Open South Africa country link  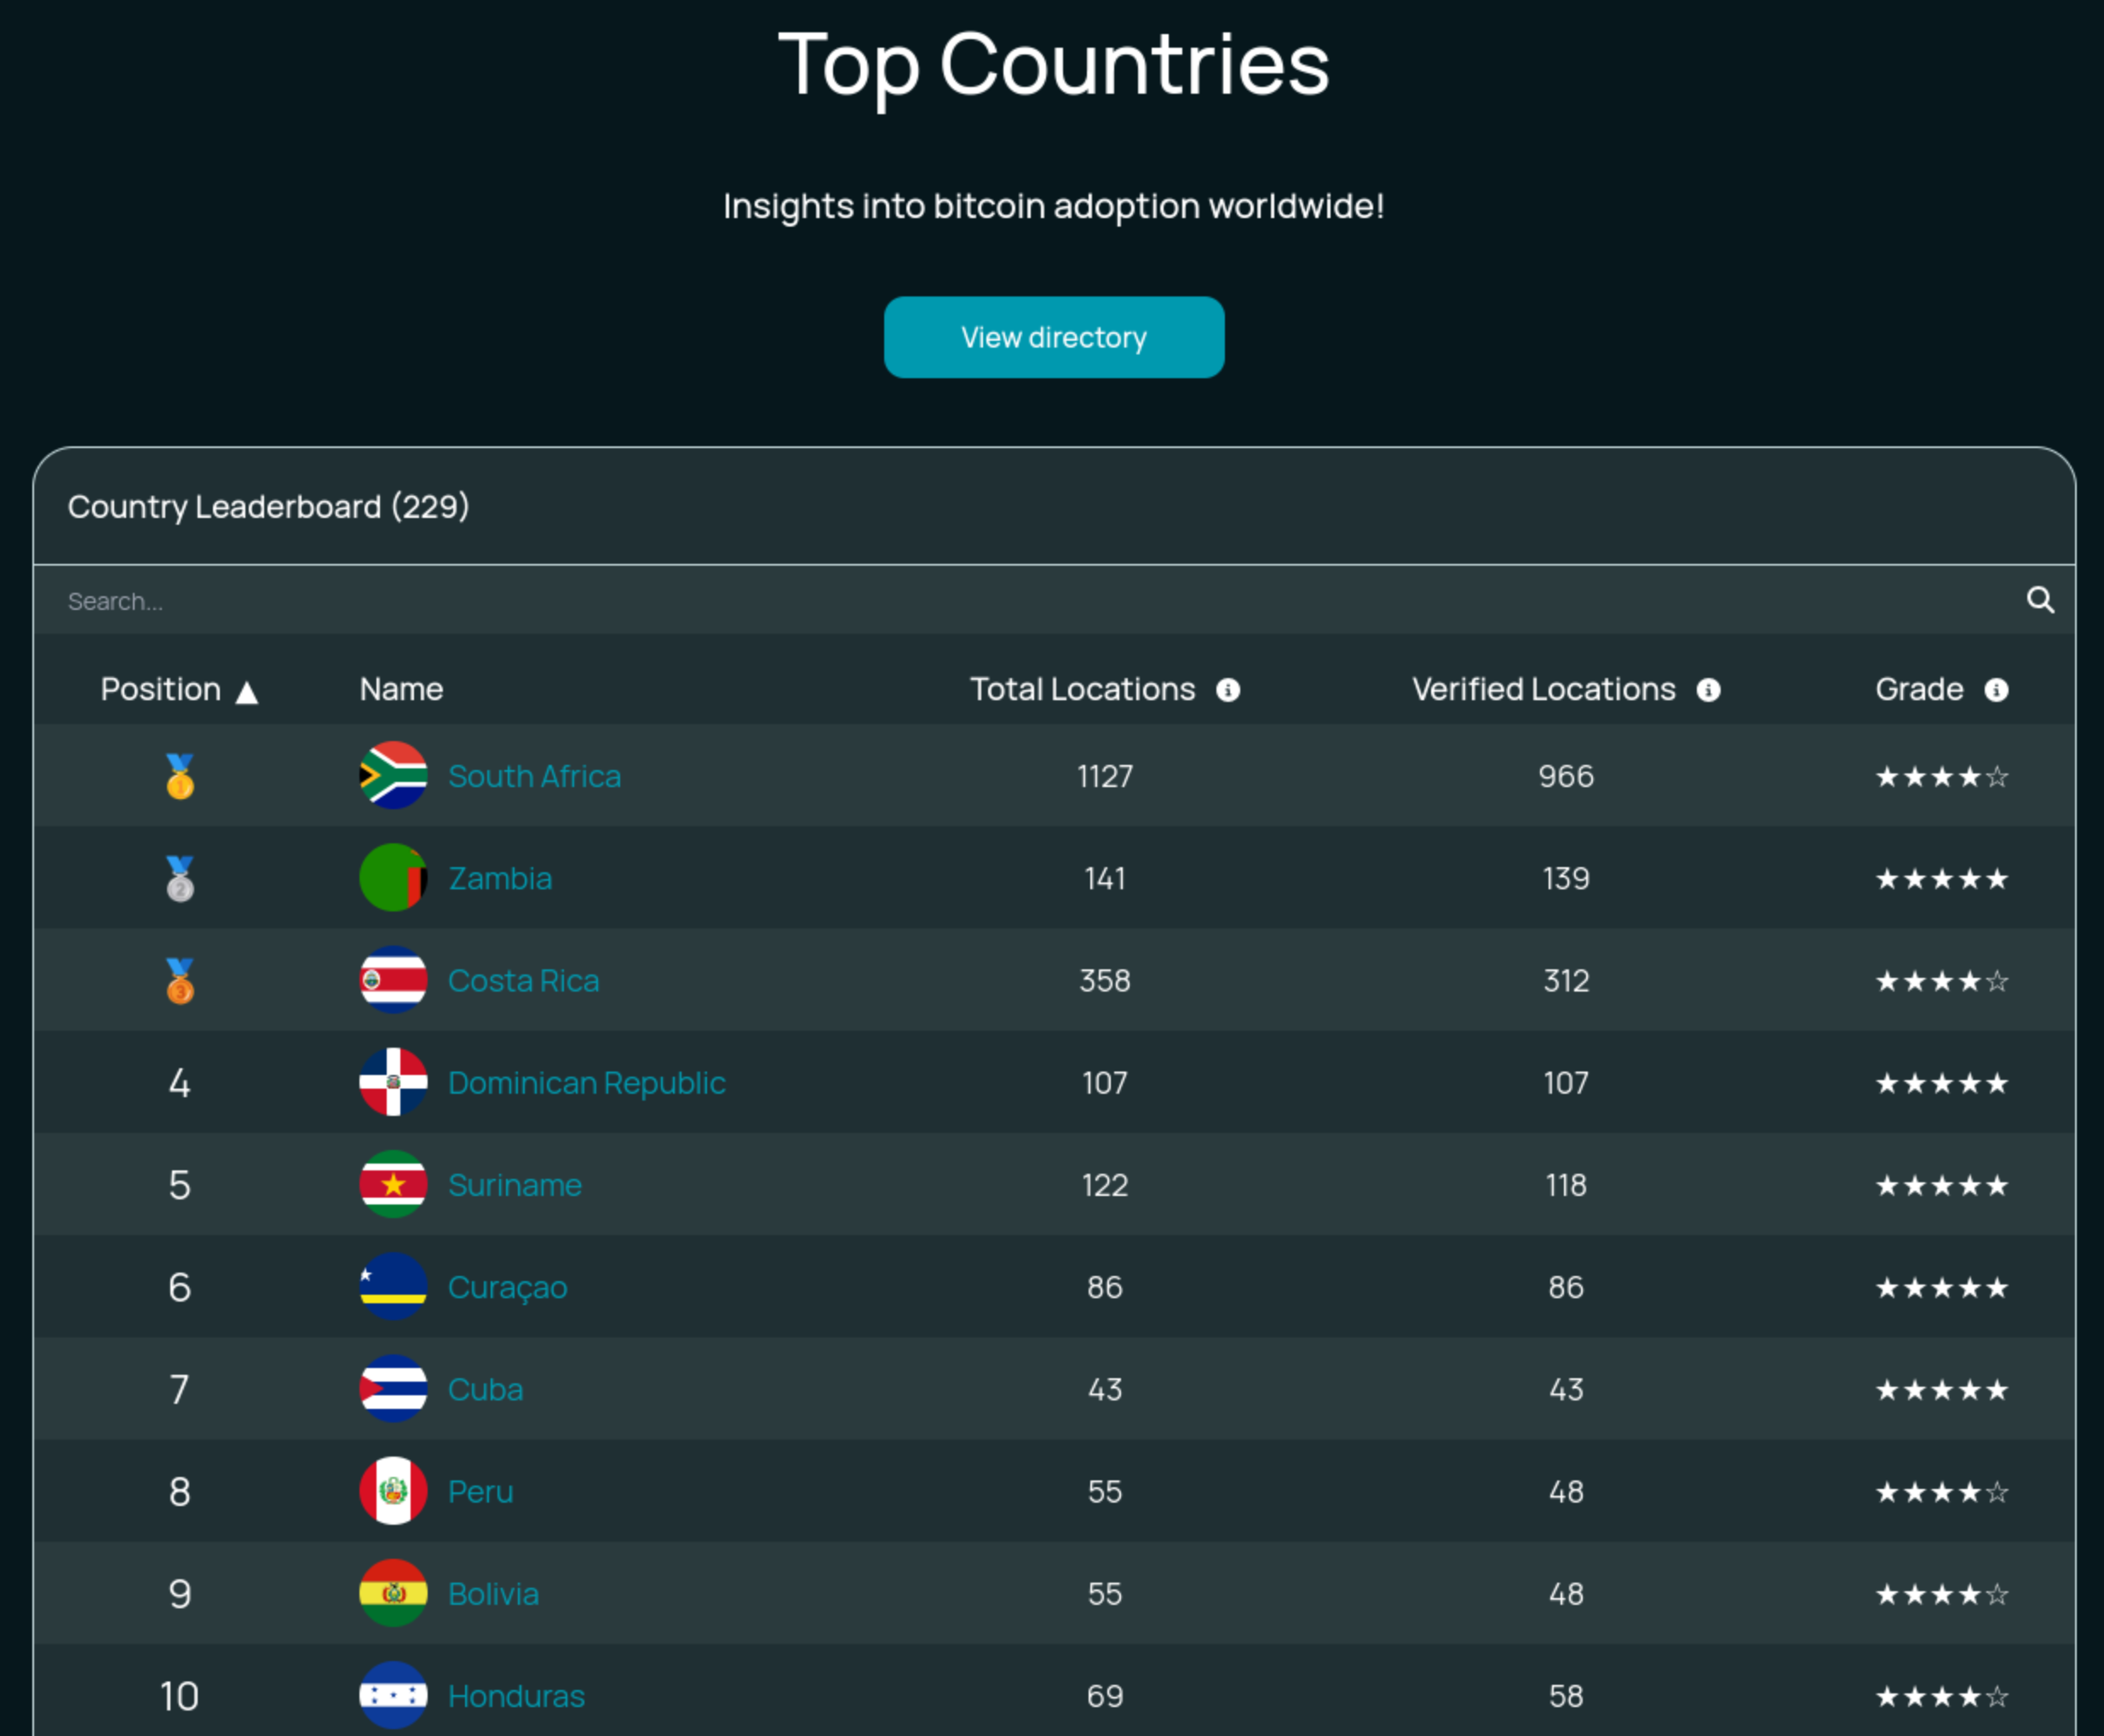coord(534,776)
